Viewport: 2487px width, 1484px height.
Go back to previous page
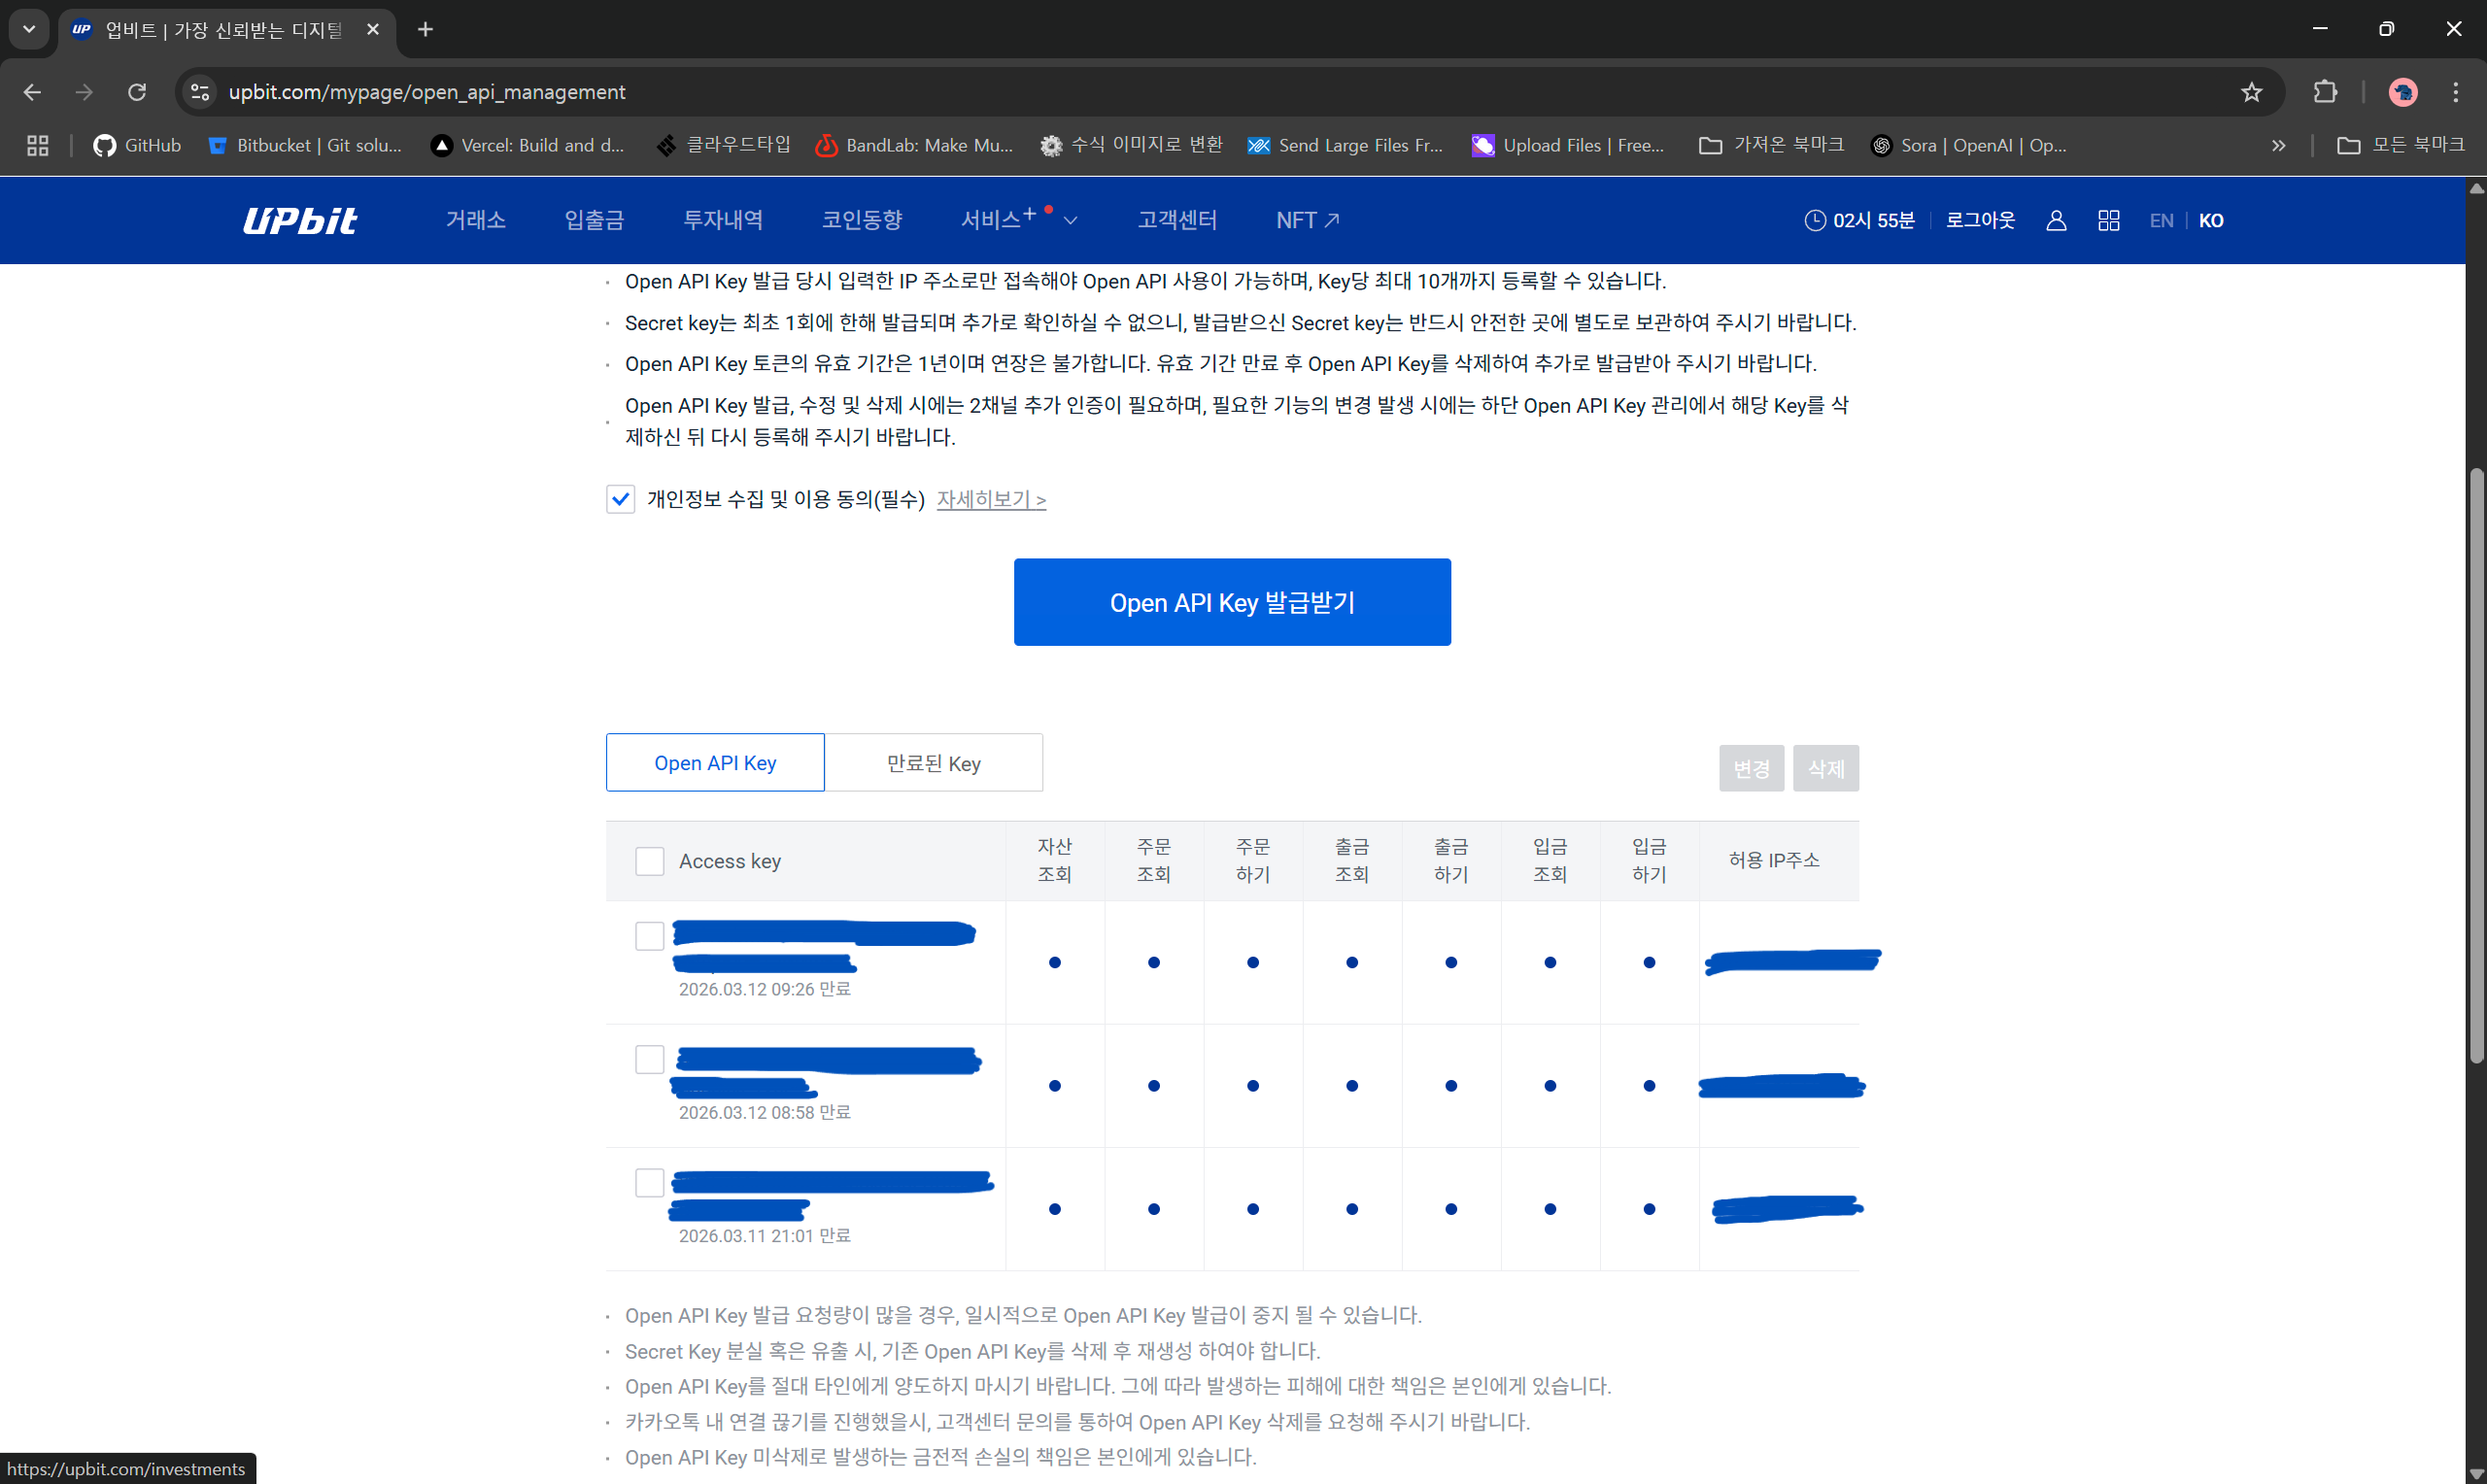[32, 92]
